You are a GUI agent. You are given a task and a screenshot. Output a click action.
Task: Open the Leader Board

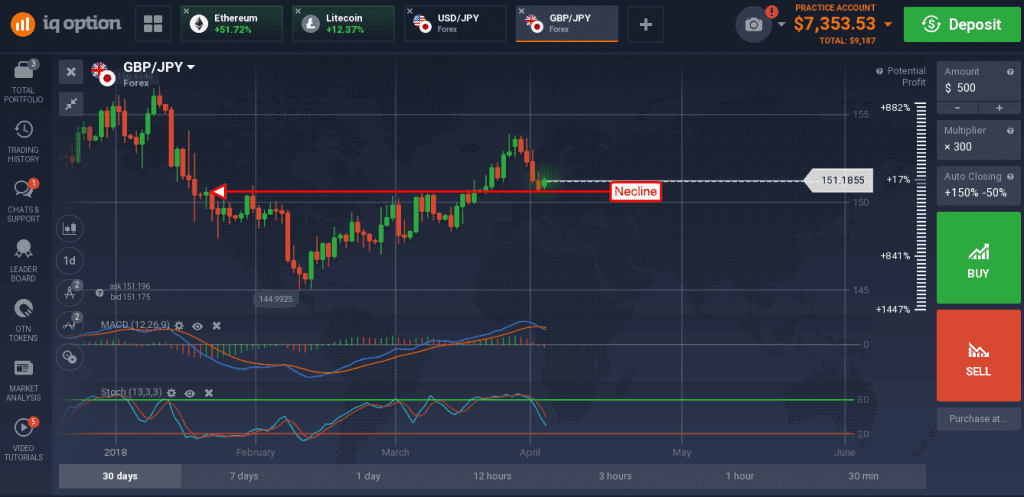click(24, 259)
